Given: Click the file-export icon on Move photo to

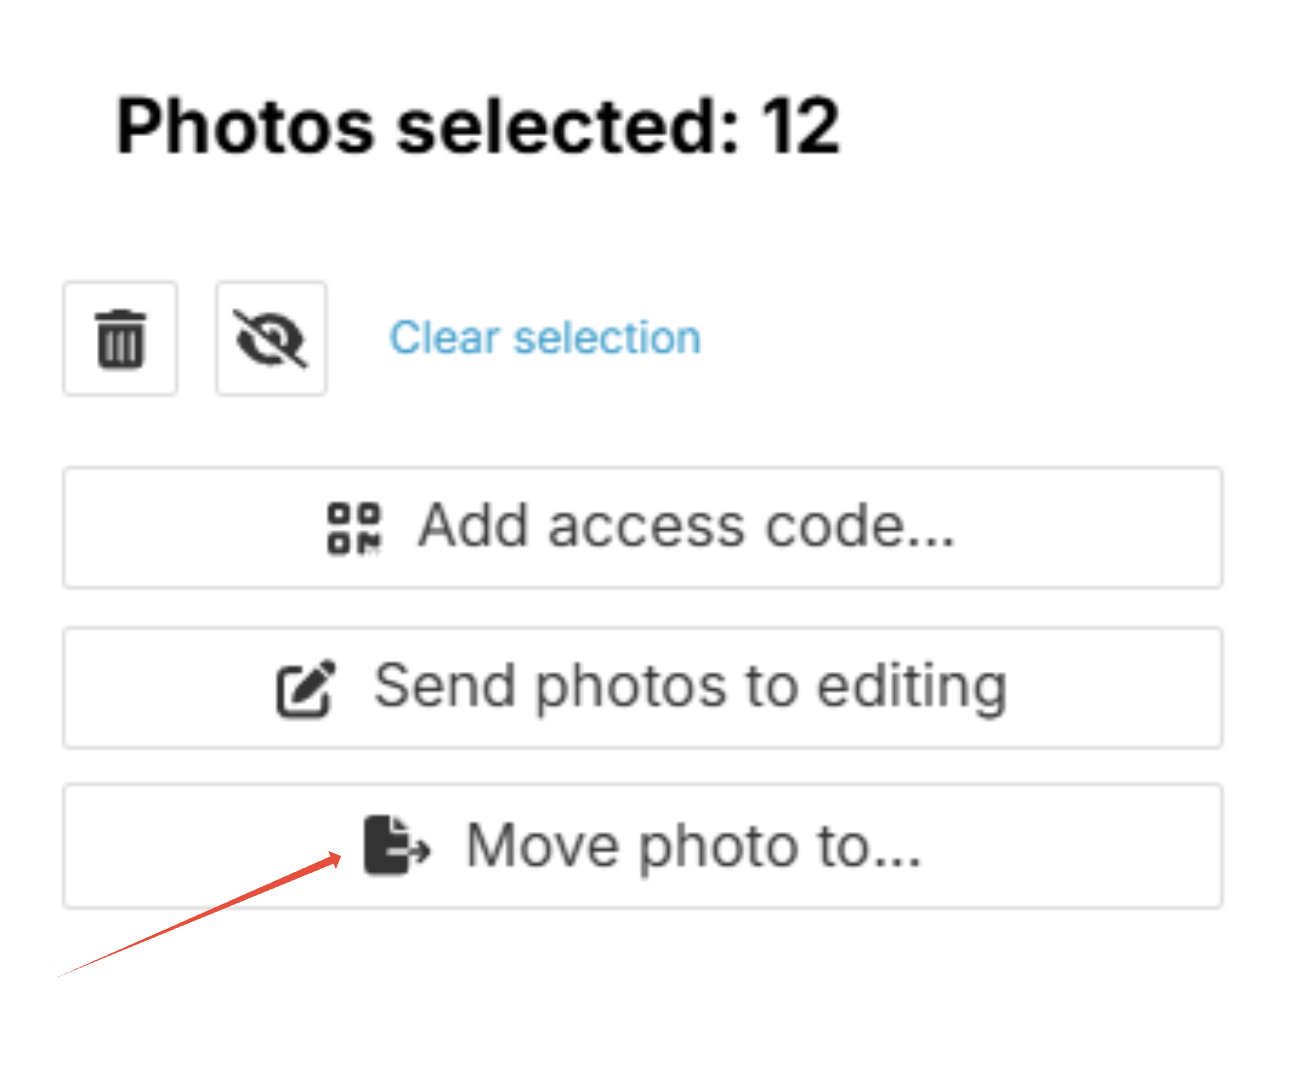Looking at the screenshot, I should (x=397, y=845).
